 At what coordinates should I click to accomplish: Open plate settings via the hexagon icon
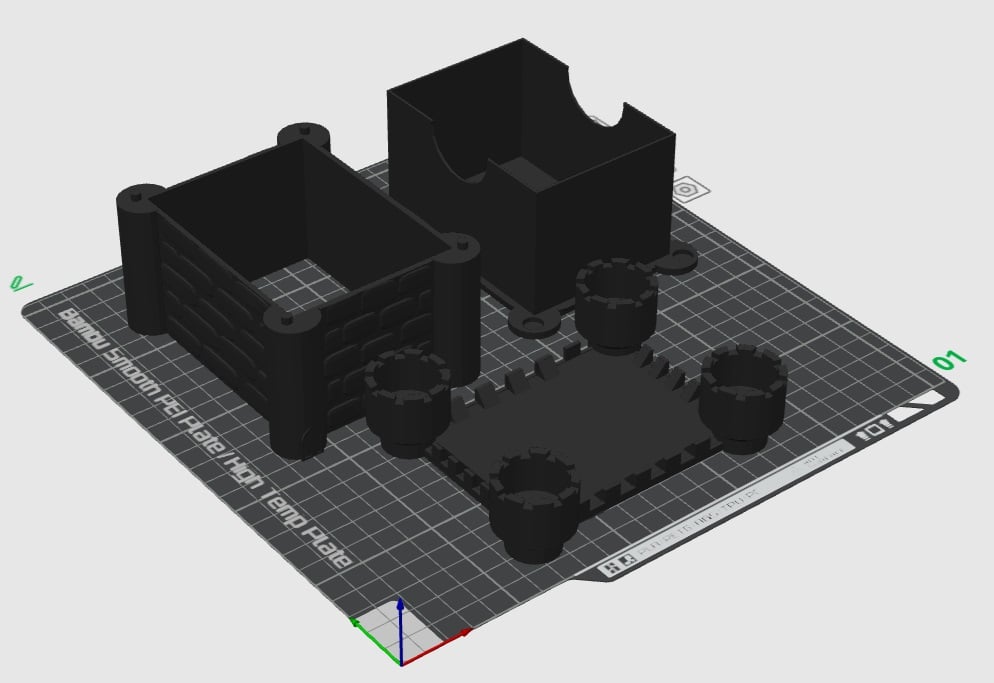click(687, 190)
